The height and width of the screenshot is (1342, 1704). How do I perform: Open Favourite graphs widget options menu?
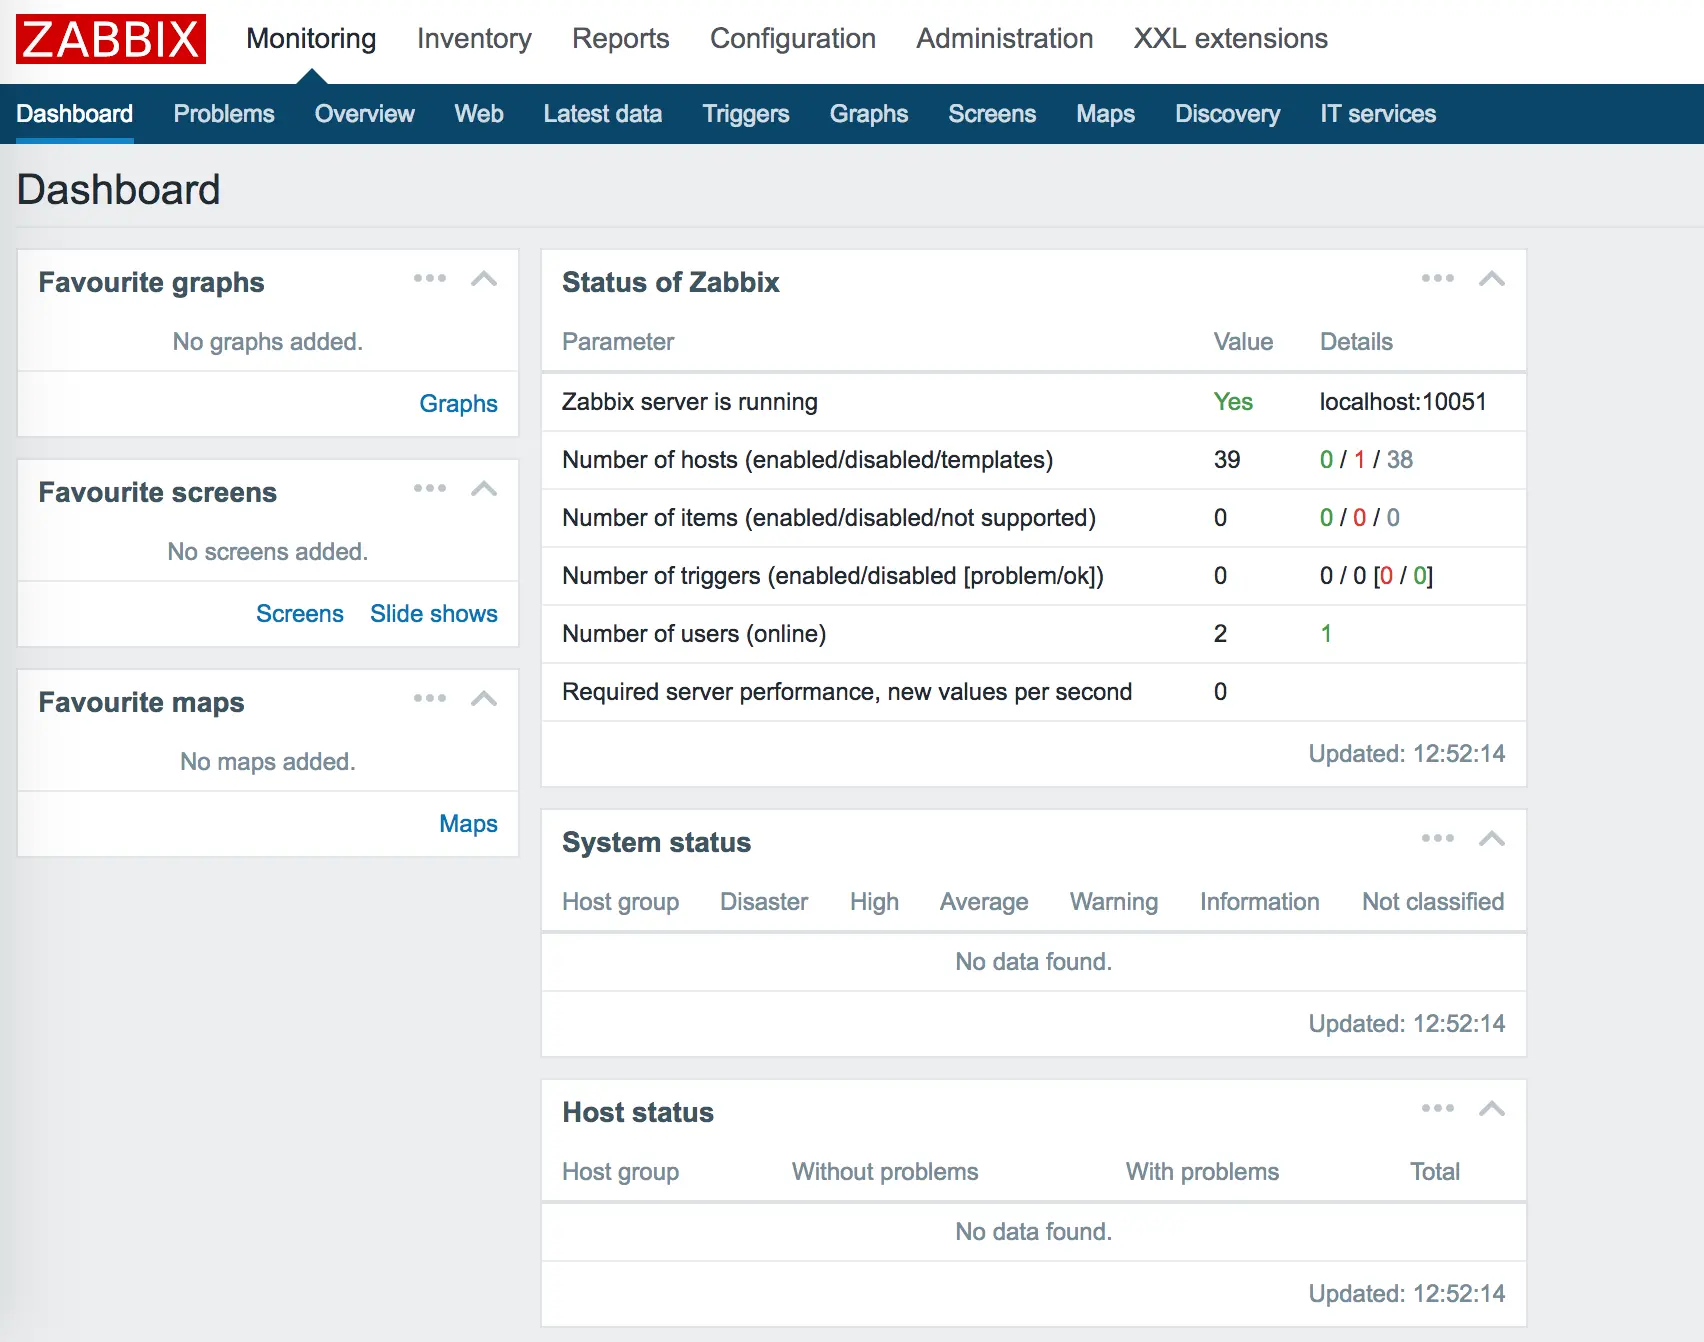pyautogui.click(x=430, y=278)
